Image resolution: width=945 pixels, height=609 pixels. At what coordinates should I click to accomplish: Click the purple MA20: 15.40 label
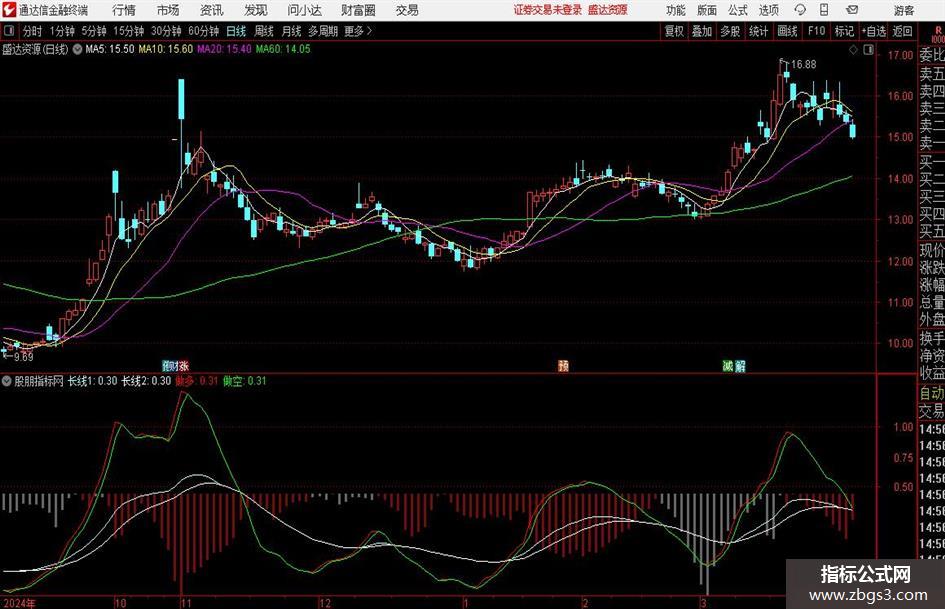[224, 49]
